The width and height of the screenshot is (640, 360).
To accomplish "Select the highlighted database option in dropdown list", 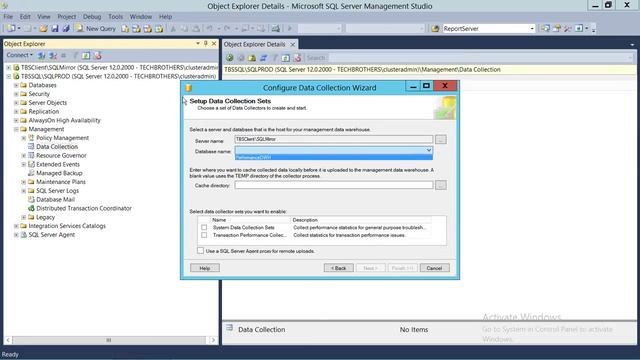I will (333, 157).
